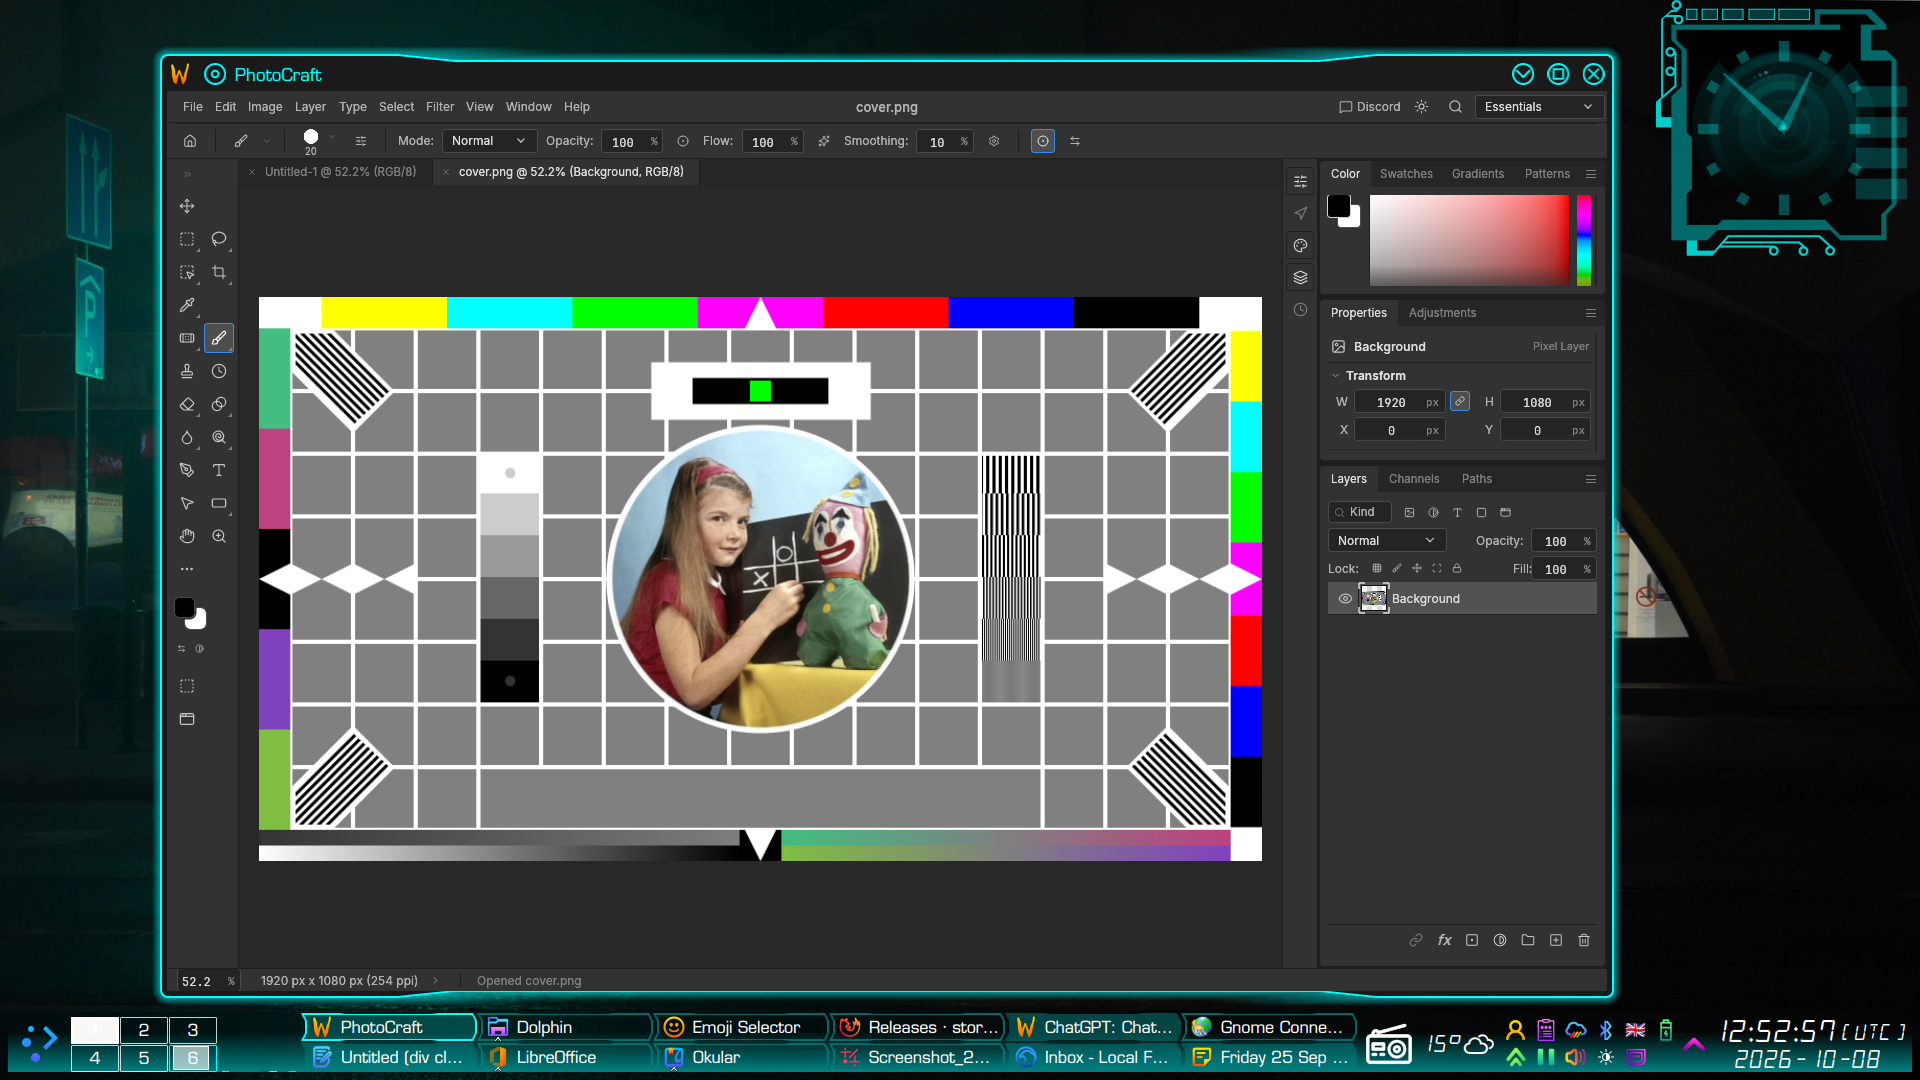Select the Rectangular Marquee tool

pos(187,239)
